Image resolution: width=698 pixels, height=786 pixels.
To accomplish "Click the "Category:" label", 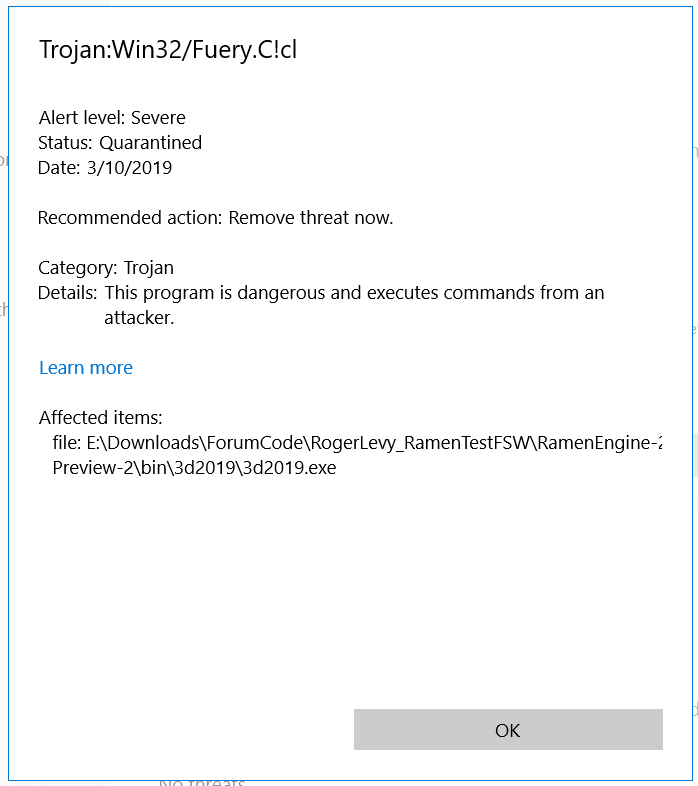I will click(x=78, y=268).
